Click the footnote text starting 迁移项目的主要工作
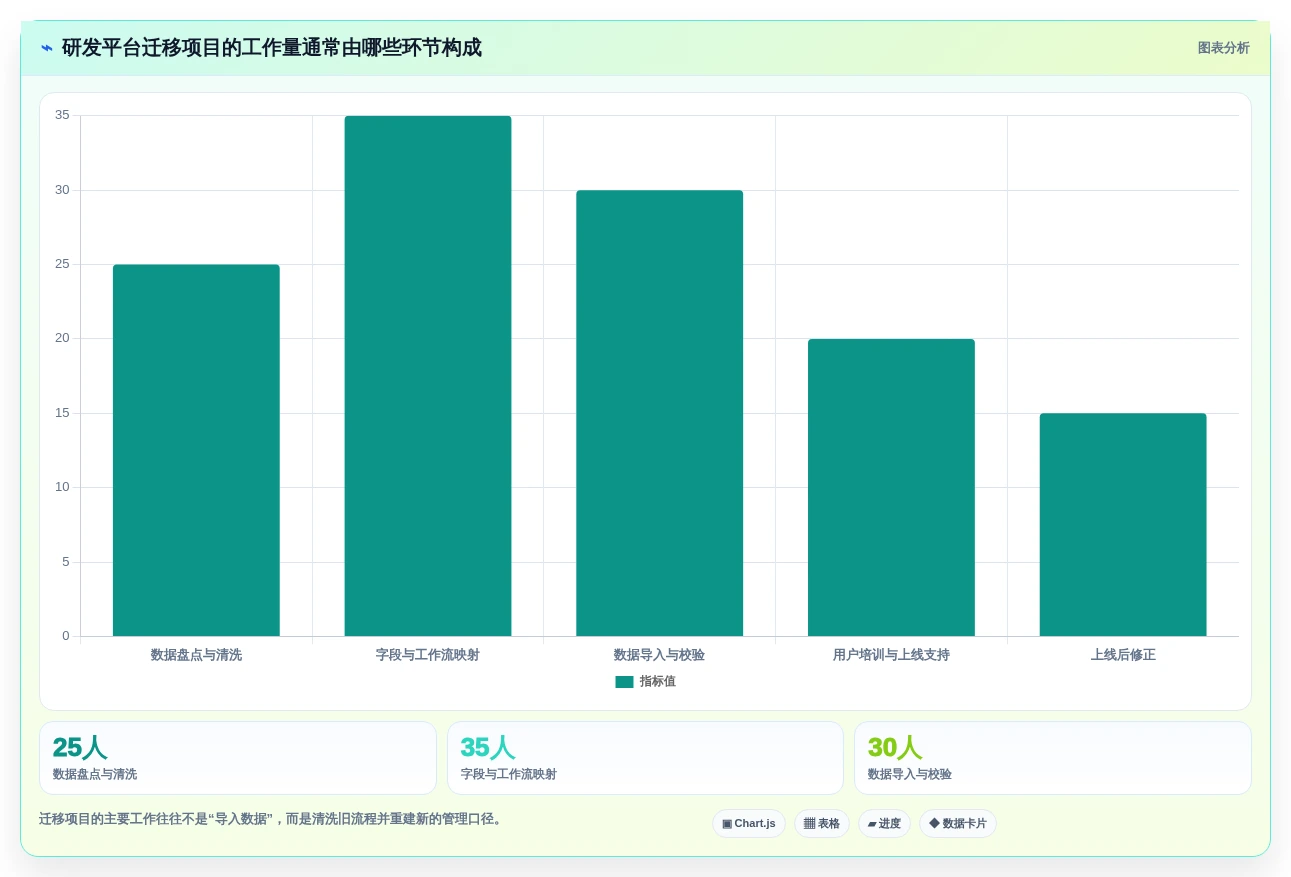The image size is (1291, 877). 271,819
